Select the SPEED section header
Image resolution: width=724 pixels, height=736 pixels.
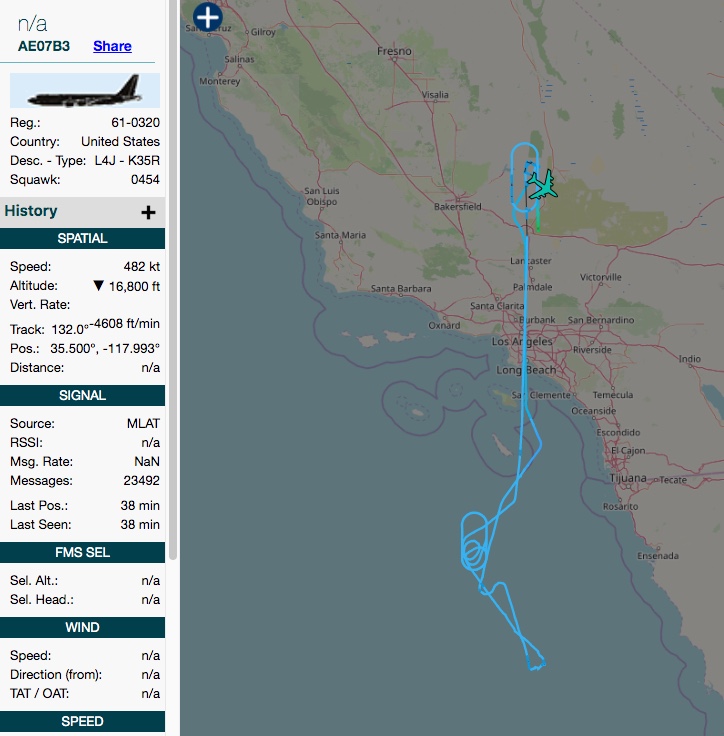click(82, 721)
